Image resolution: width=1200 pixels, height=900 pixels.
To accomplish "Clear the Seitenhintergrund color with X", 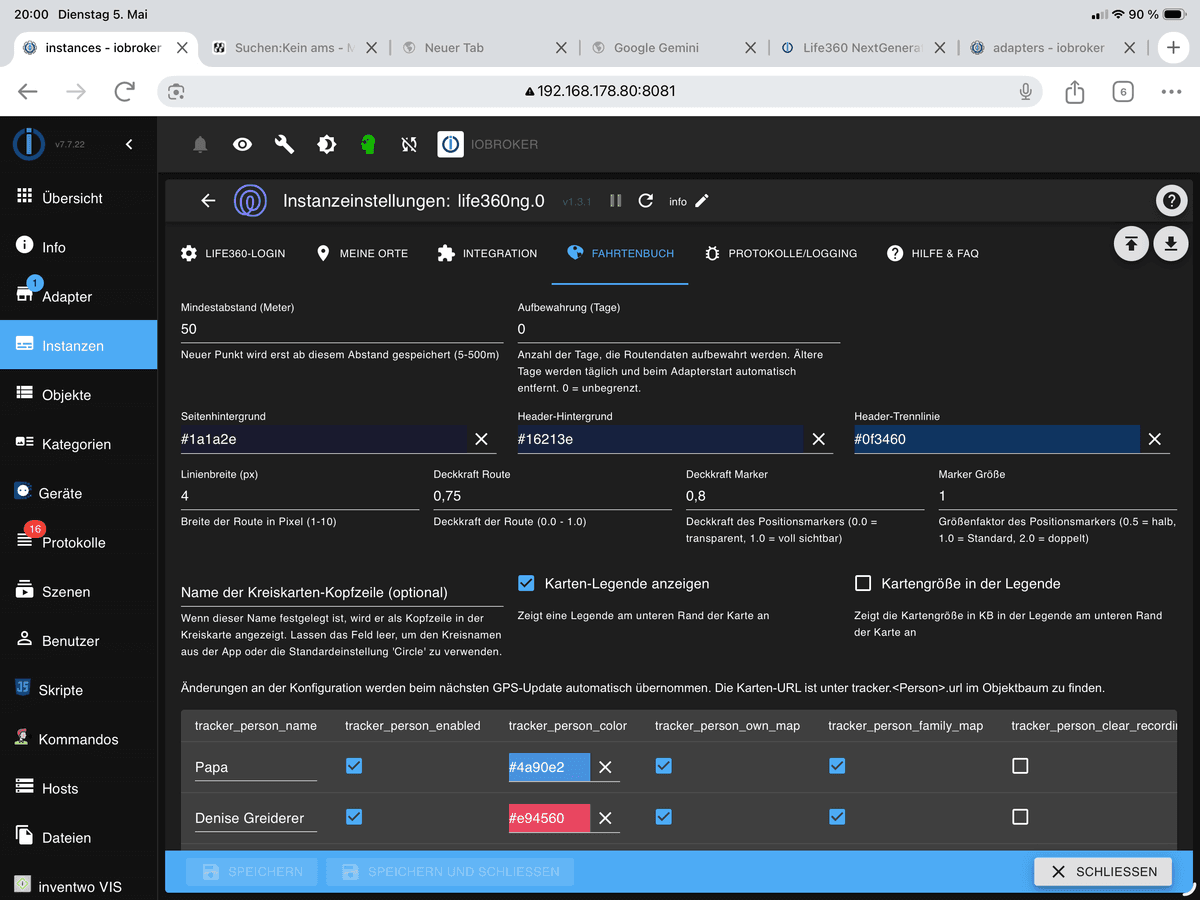I will [482, 439].
